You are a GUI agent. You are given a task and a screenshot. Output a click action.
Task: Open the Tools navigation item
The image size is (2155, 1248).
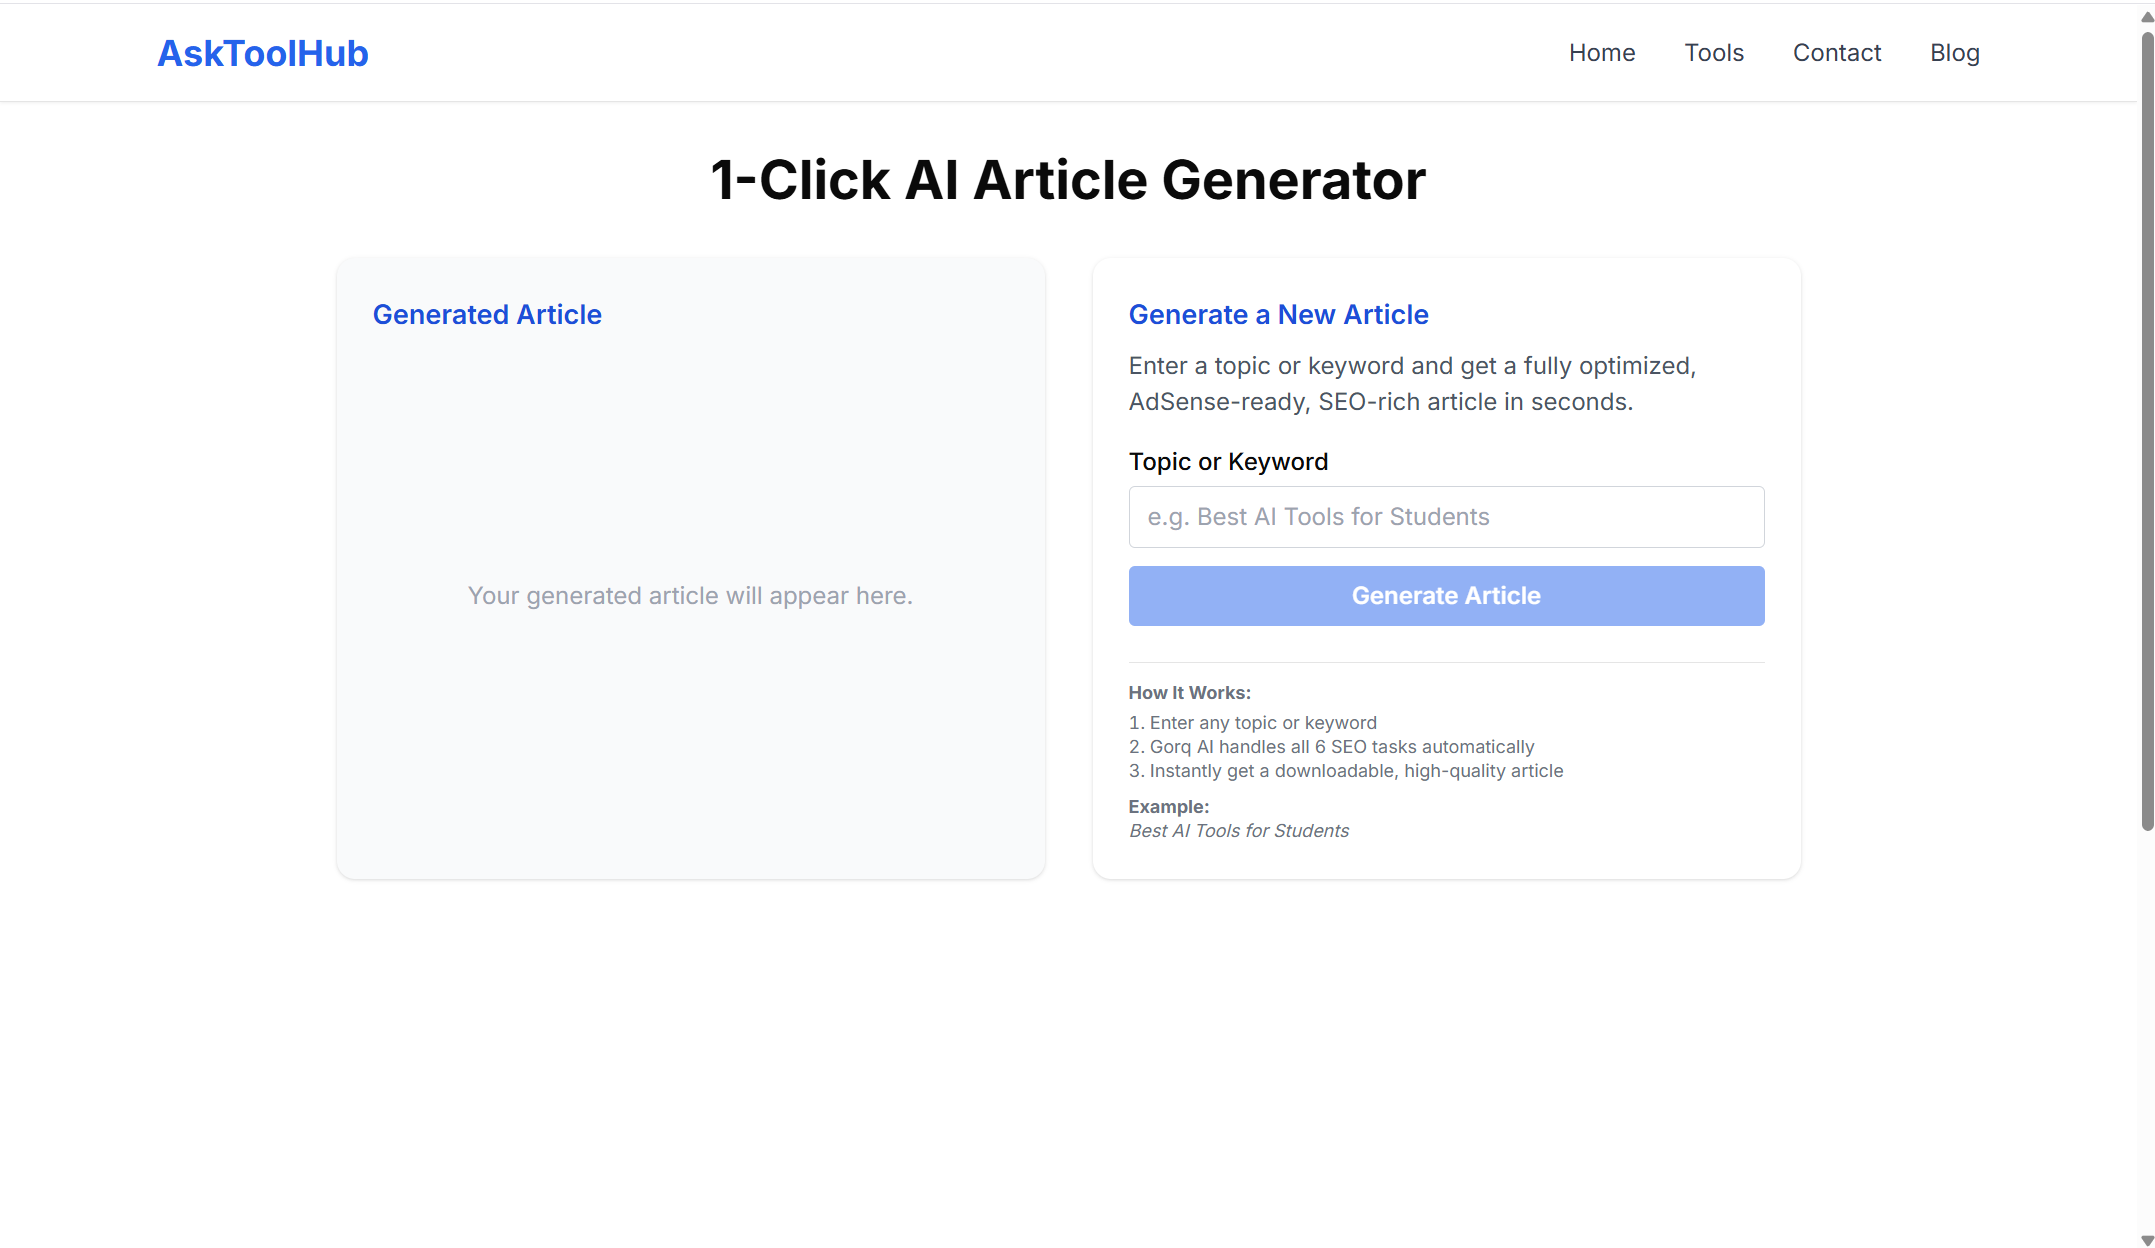[1714, 52]
